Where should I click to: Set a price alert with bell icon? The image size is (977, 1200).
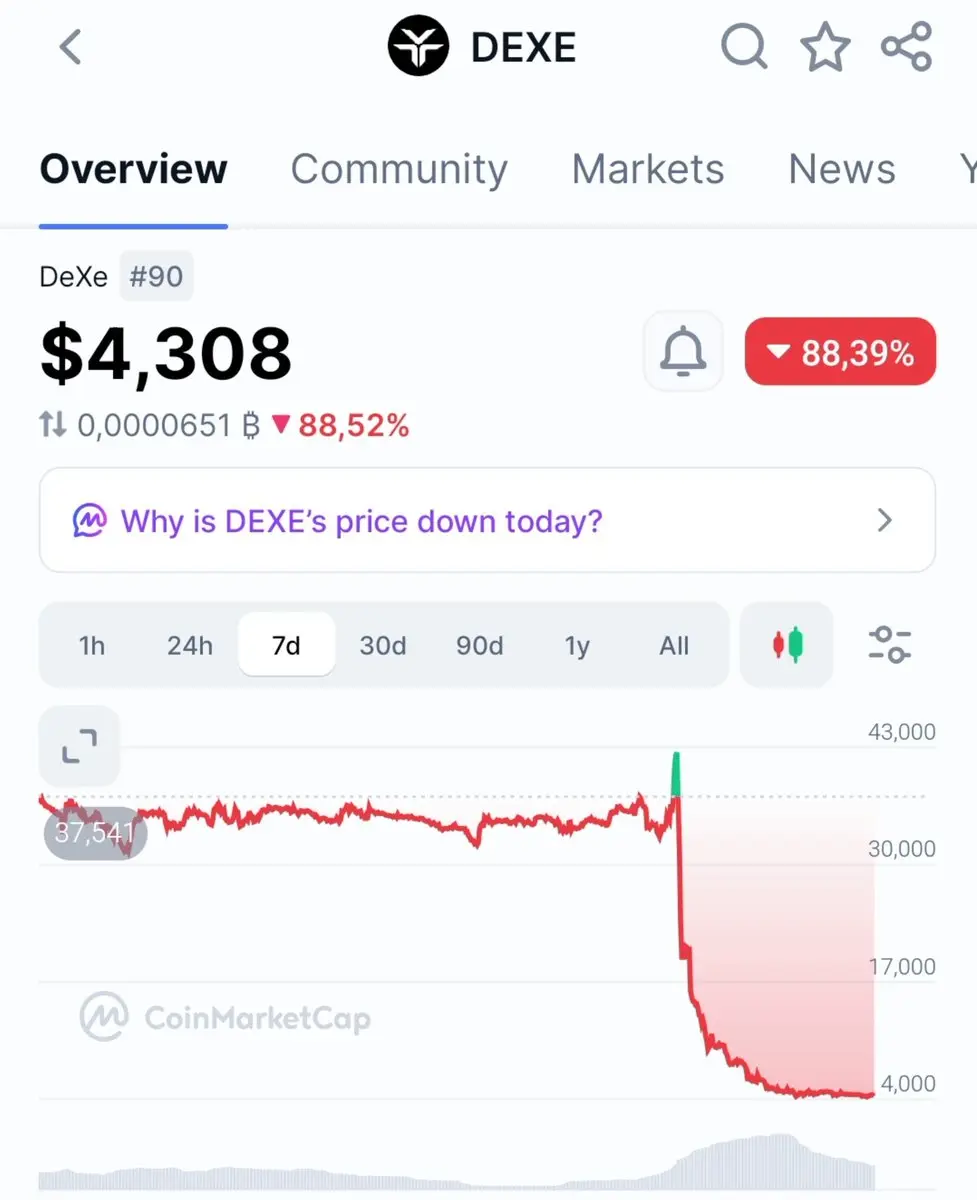pyautogui.click(x=683, y=351)
